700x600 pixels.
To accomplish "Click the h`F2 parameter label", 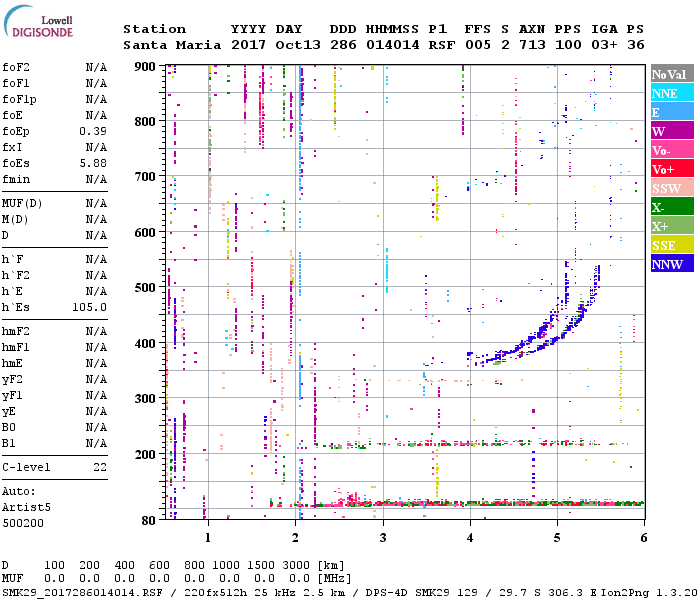I will pos(16,275).
